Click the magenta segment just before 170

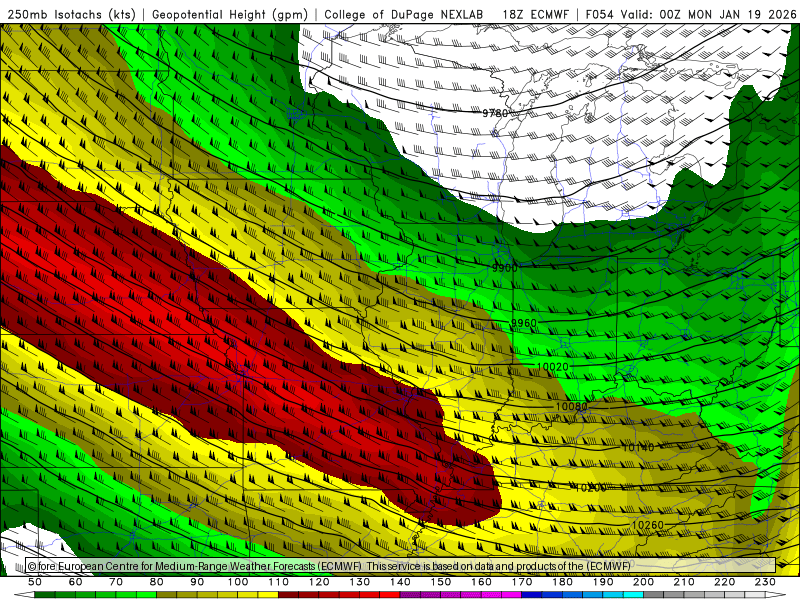tap(511, 595)
